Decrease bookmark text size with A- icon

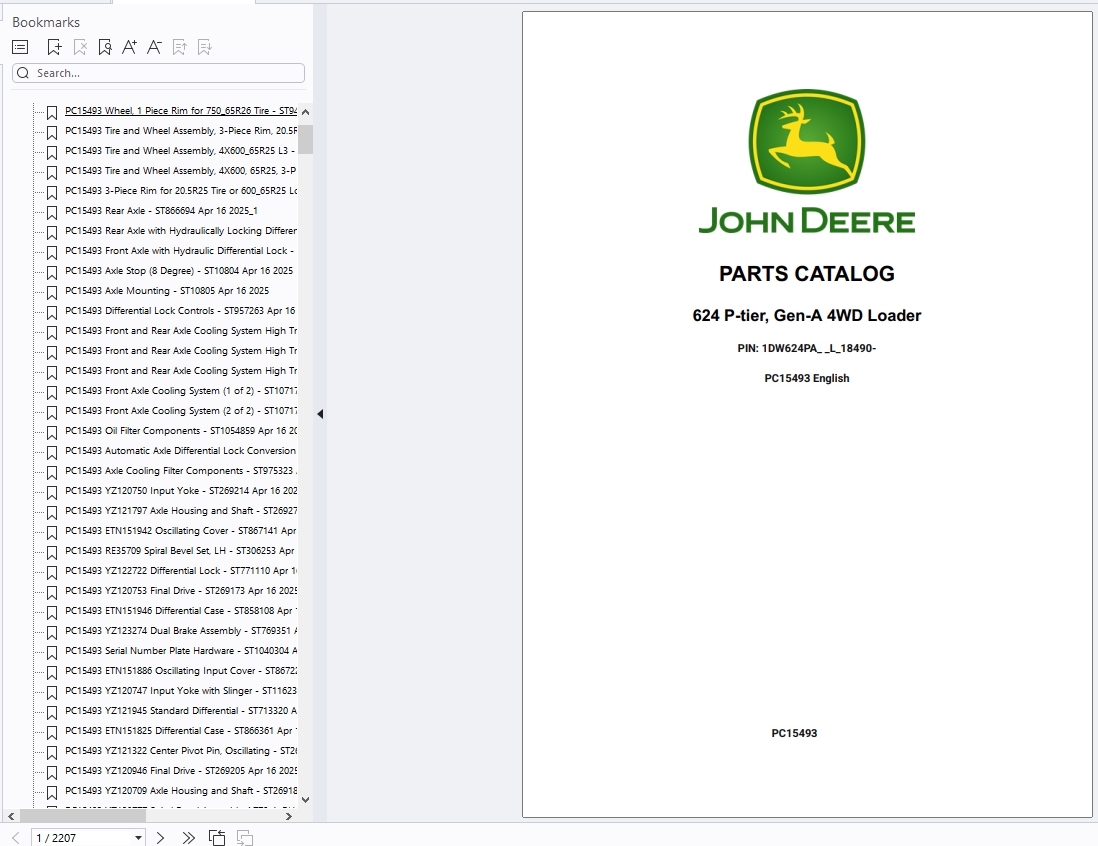coord(154,47)
